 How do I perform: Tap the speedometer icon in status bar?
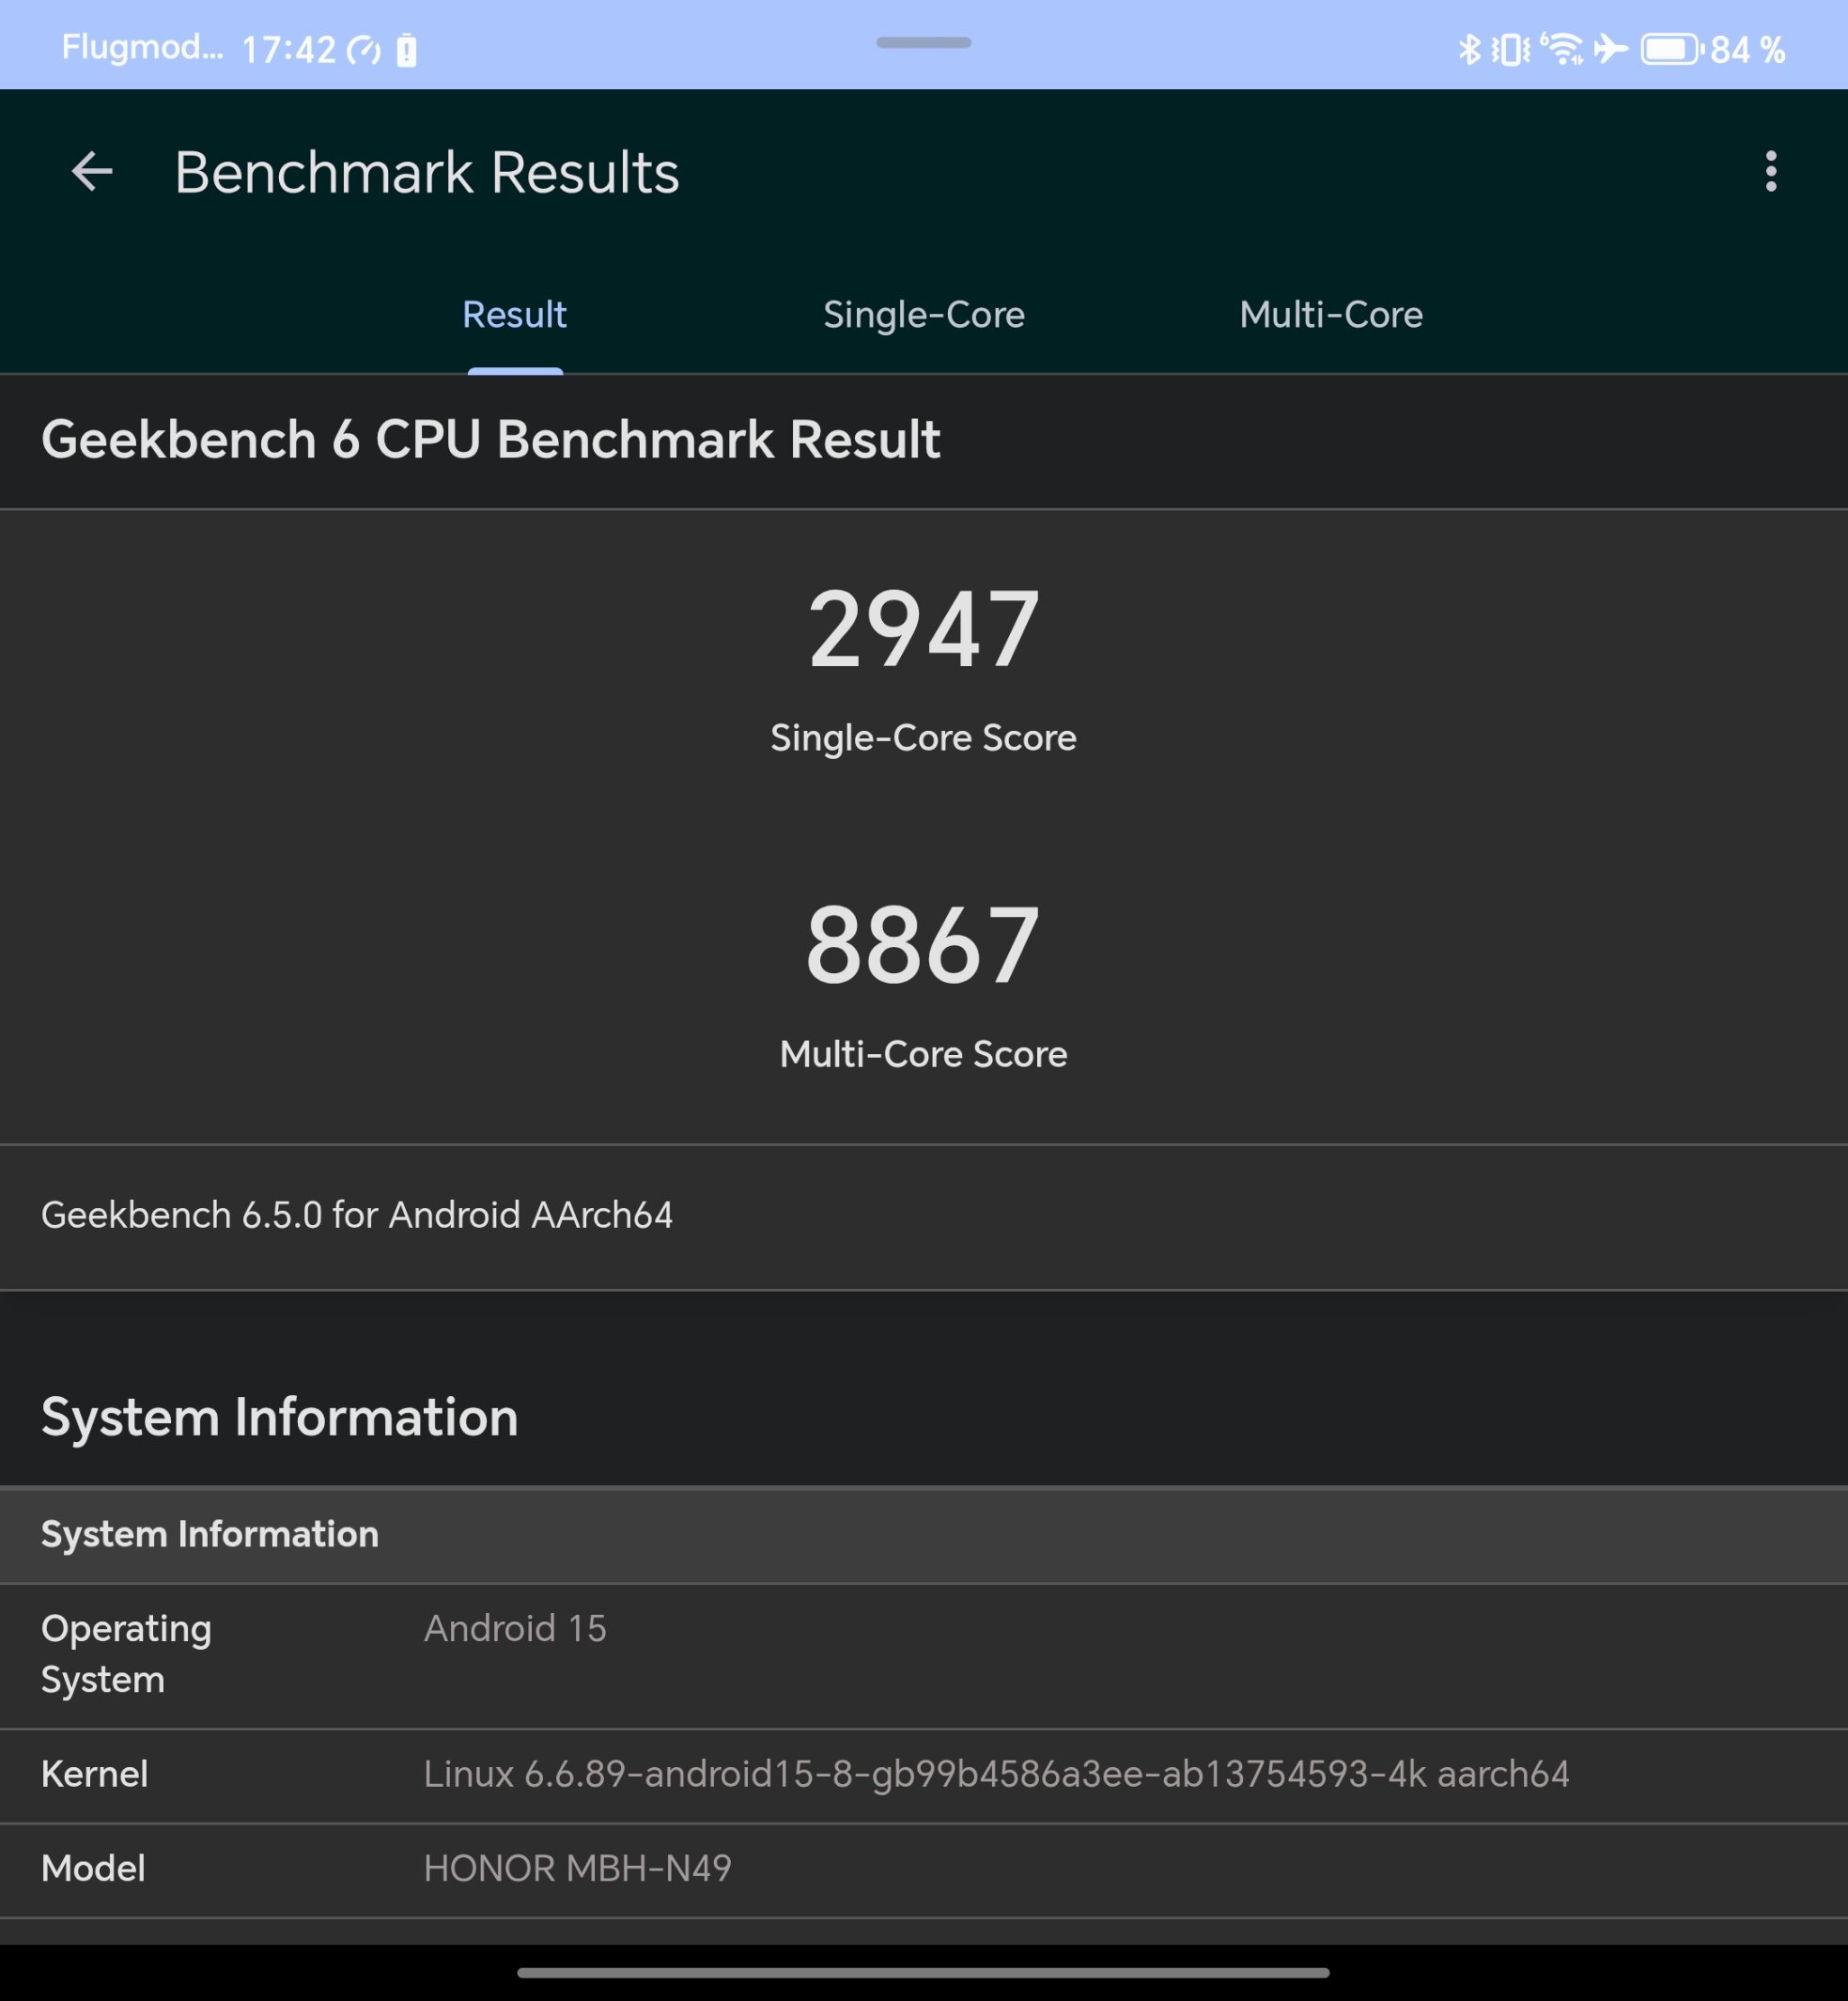pos(364,50)
